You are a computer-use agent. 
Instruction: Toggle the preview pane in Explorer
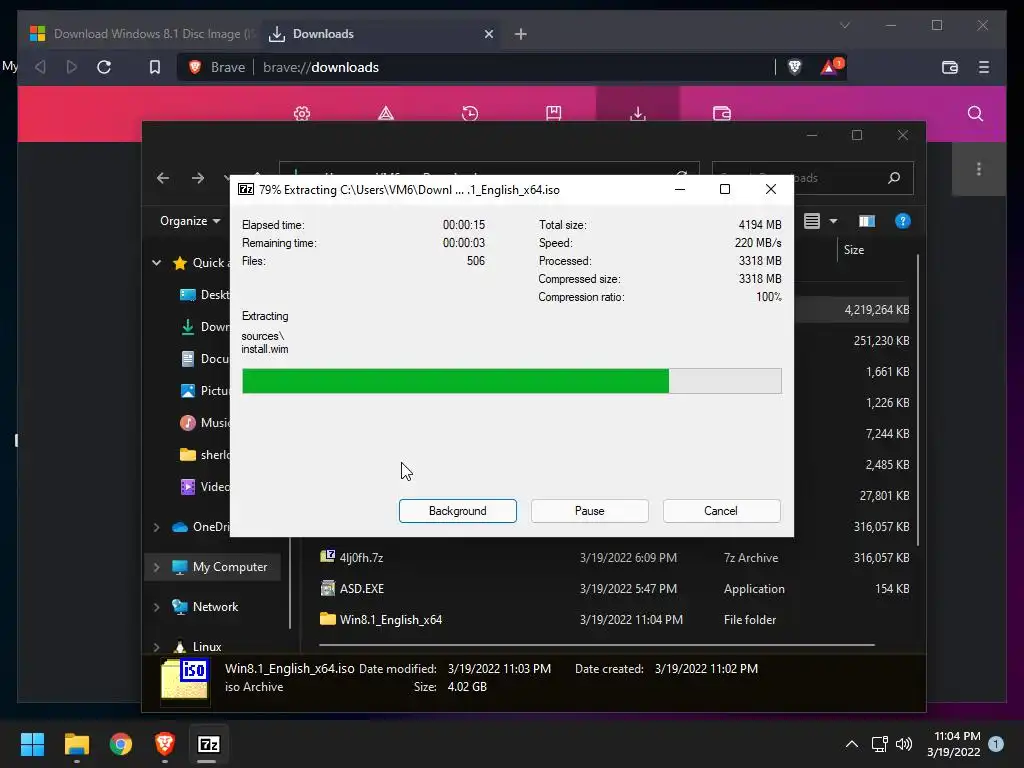[867, 221]
